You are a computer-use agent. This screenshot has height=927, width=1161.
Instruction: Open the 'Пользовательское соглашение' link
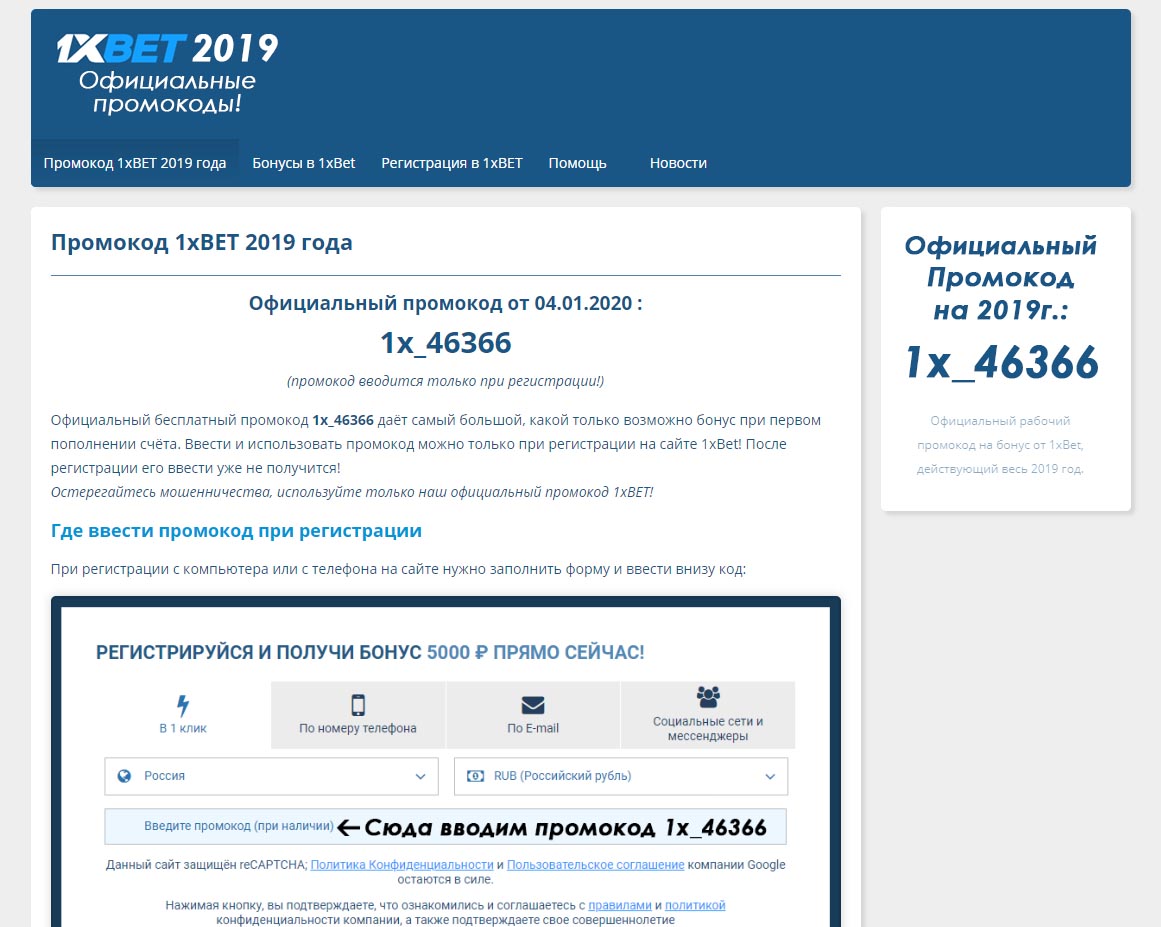tap(595, 865)
